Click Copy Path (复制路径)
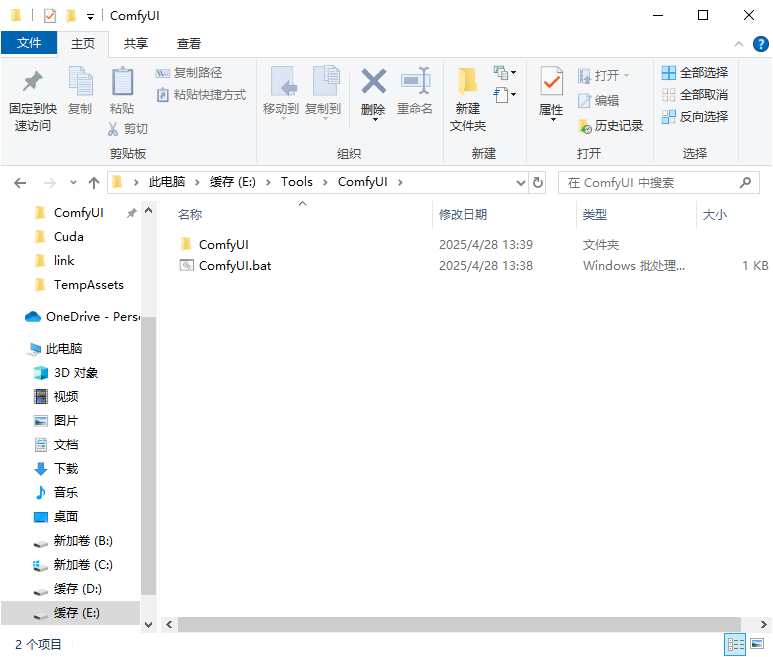This screenshot has height=657, width=773. (189, 73)
